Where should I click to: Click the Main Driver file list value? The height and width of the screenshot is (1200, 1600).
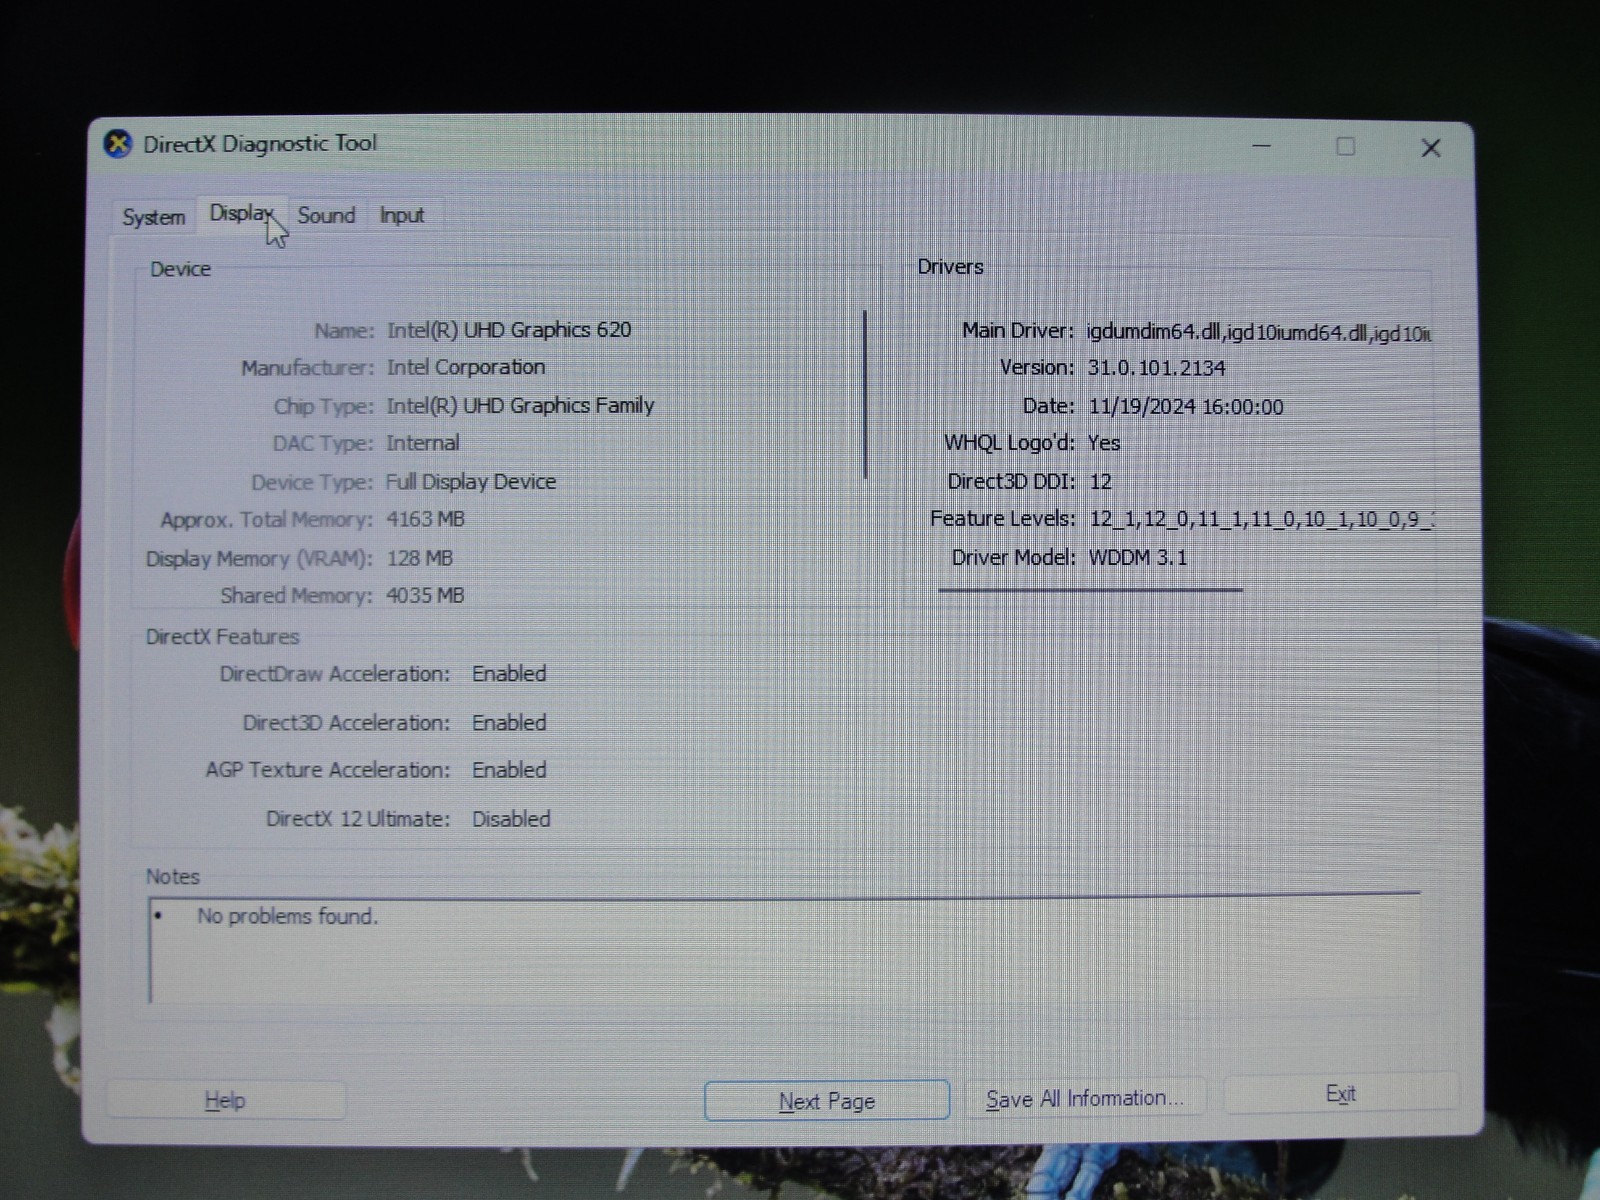[1259, 333]
